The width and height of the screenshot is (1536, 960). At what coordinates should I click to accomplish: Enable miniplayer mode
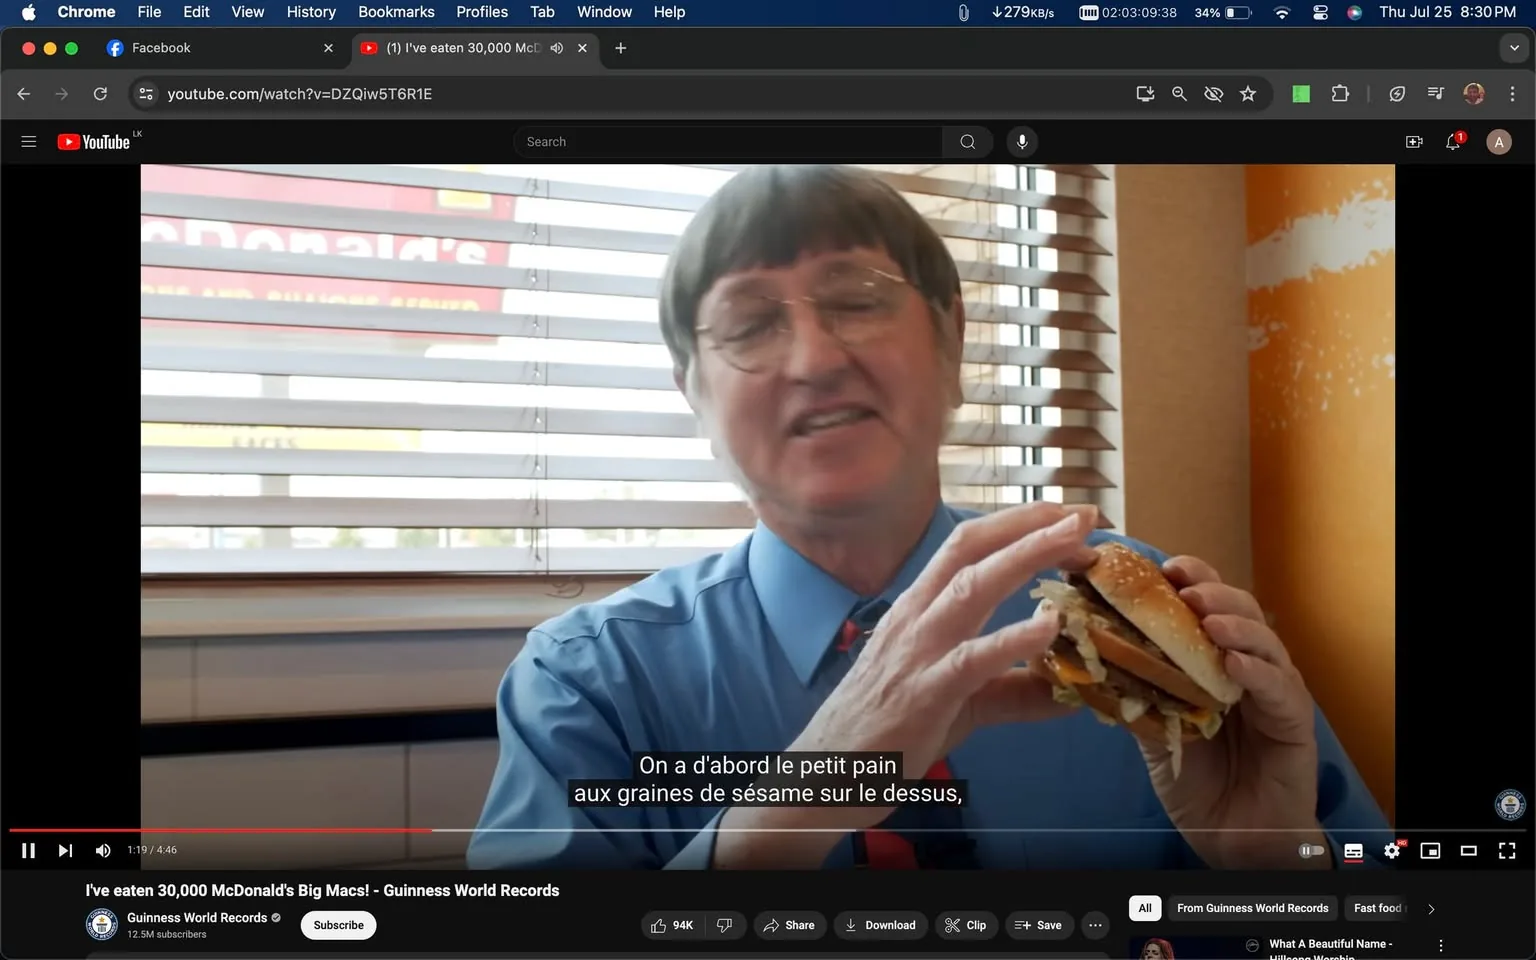coord(1429,850)
